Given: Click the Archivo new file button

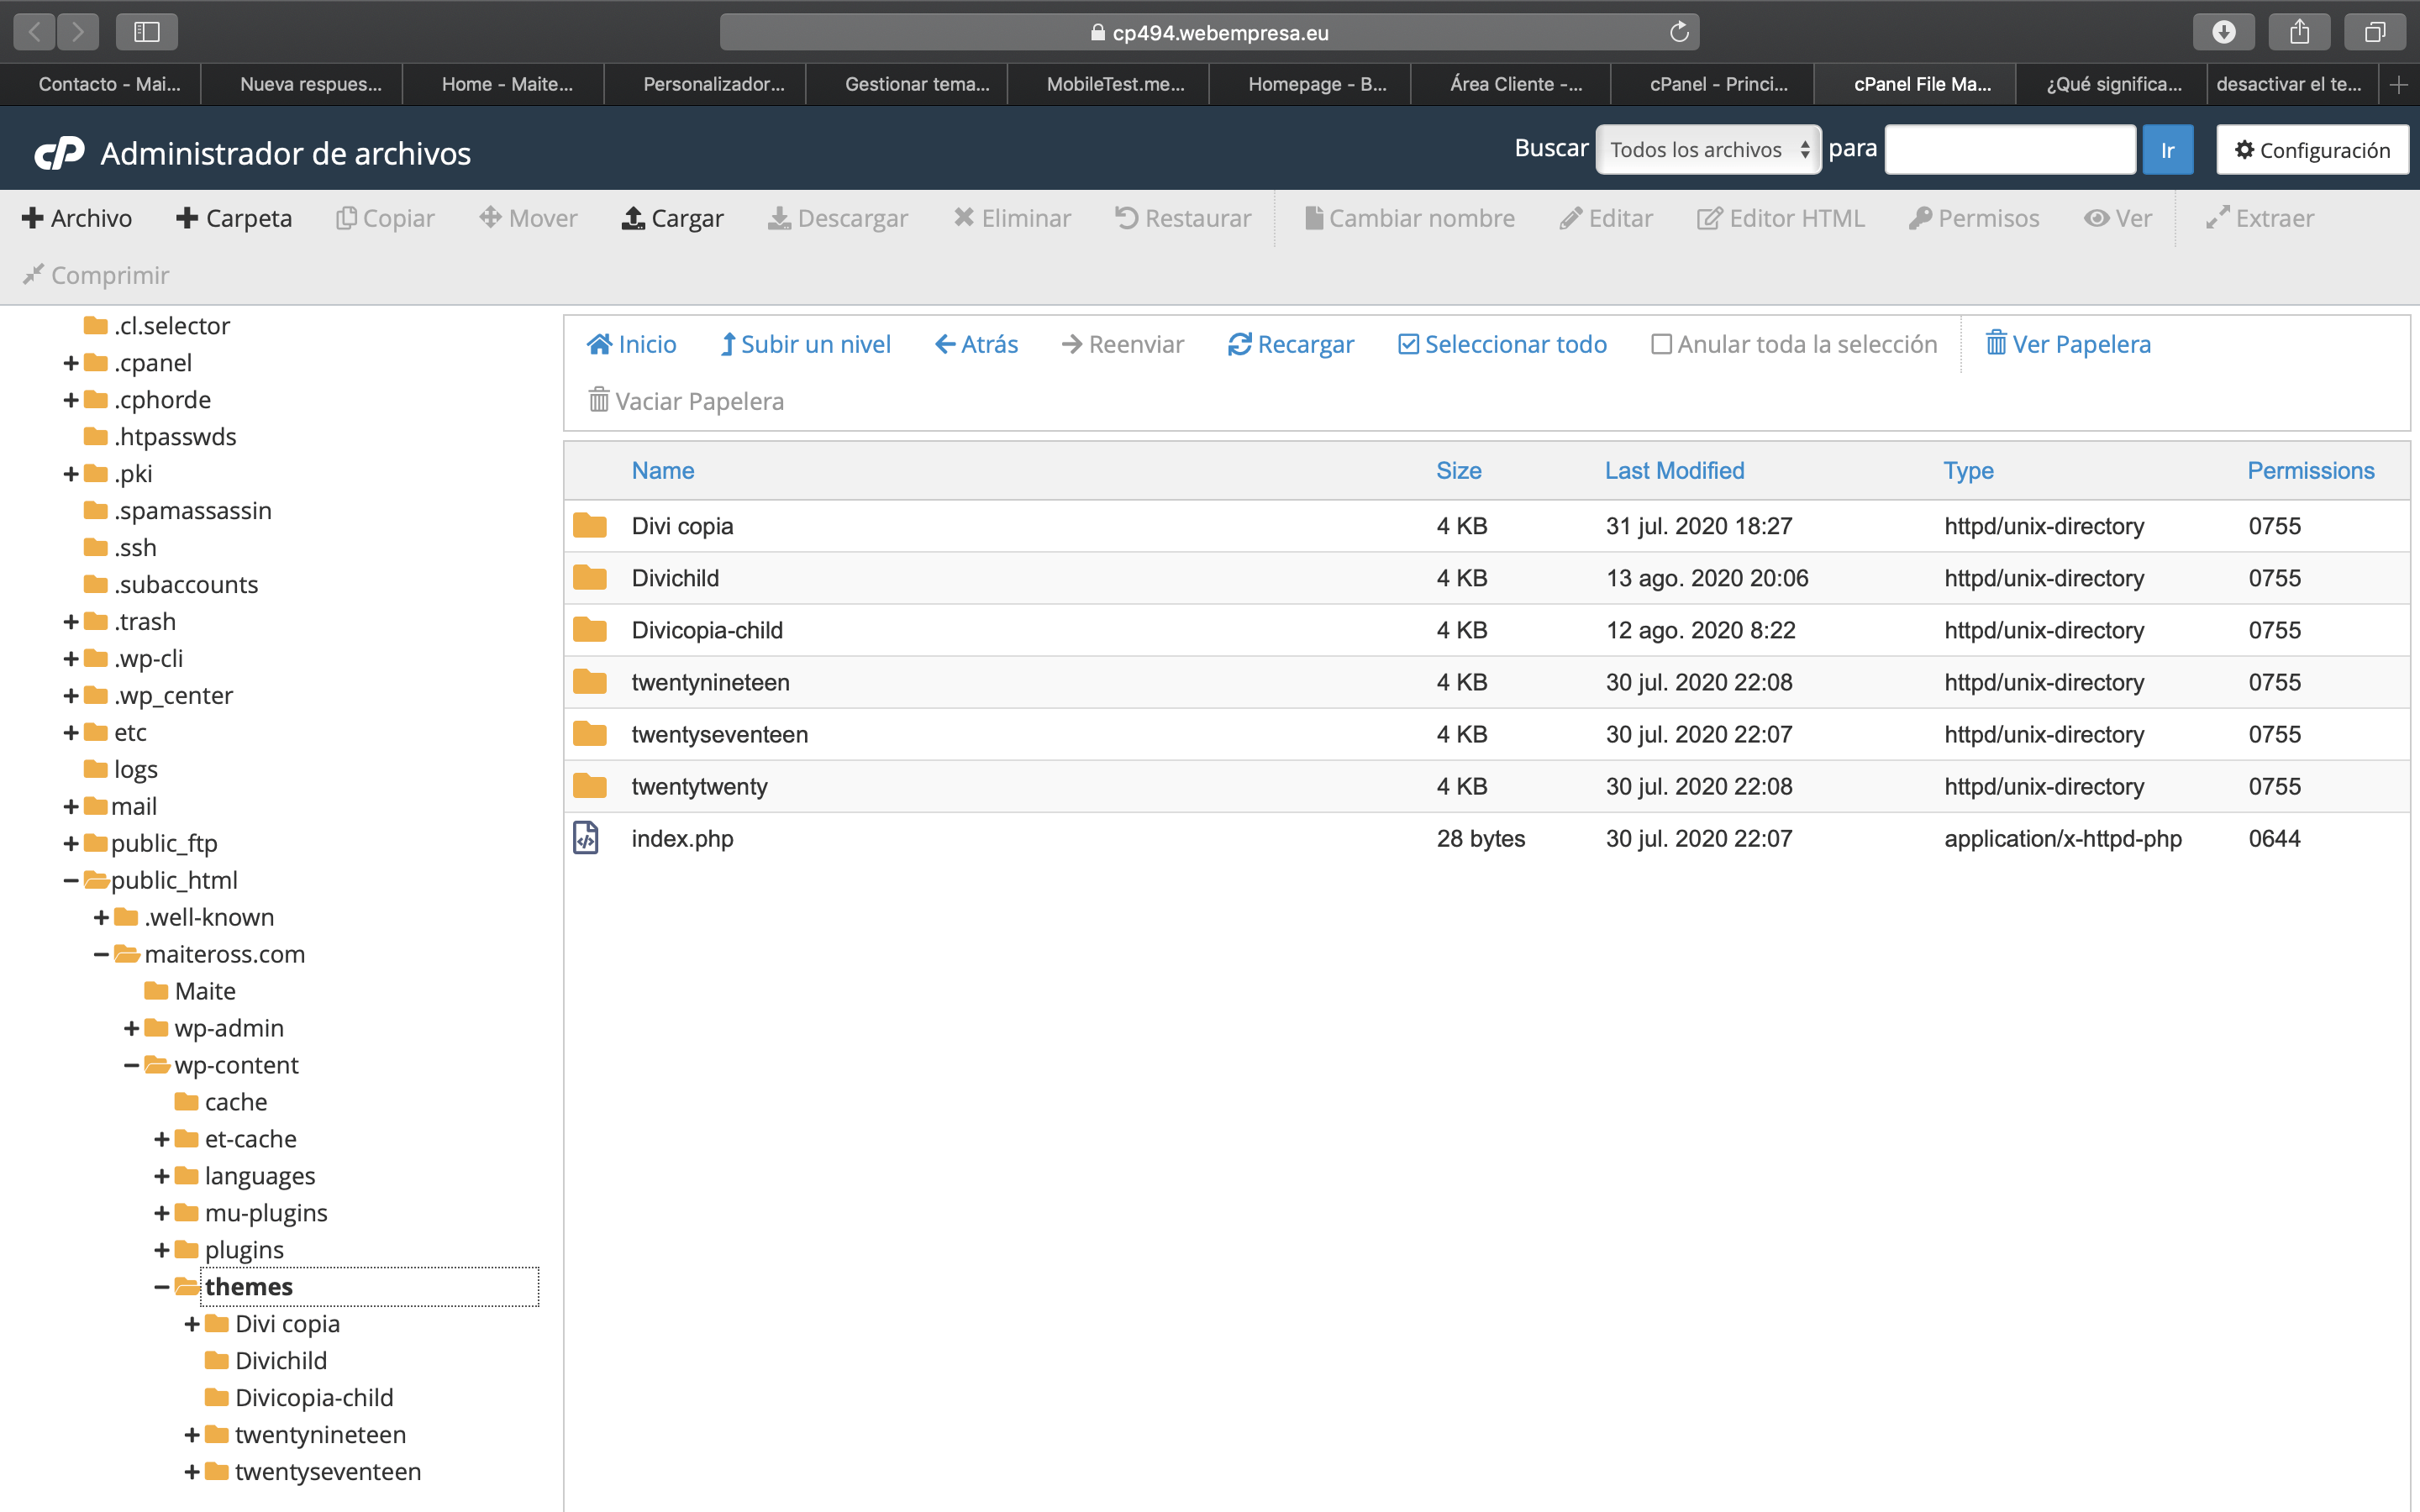Looking at the screenshot, I should coord(77,218).
